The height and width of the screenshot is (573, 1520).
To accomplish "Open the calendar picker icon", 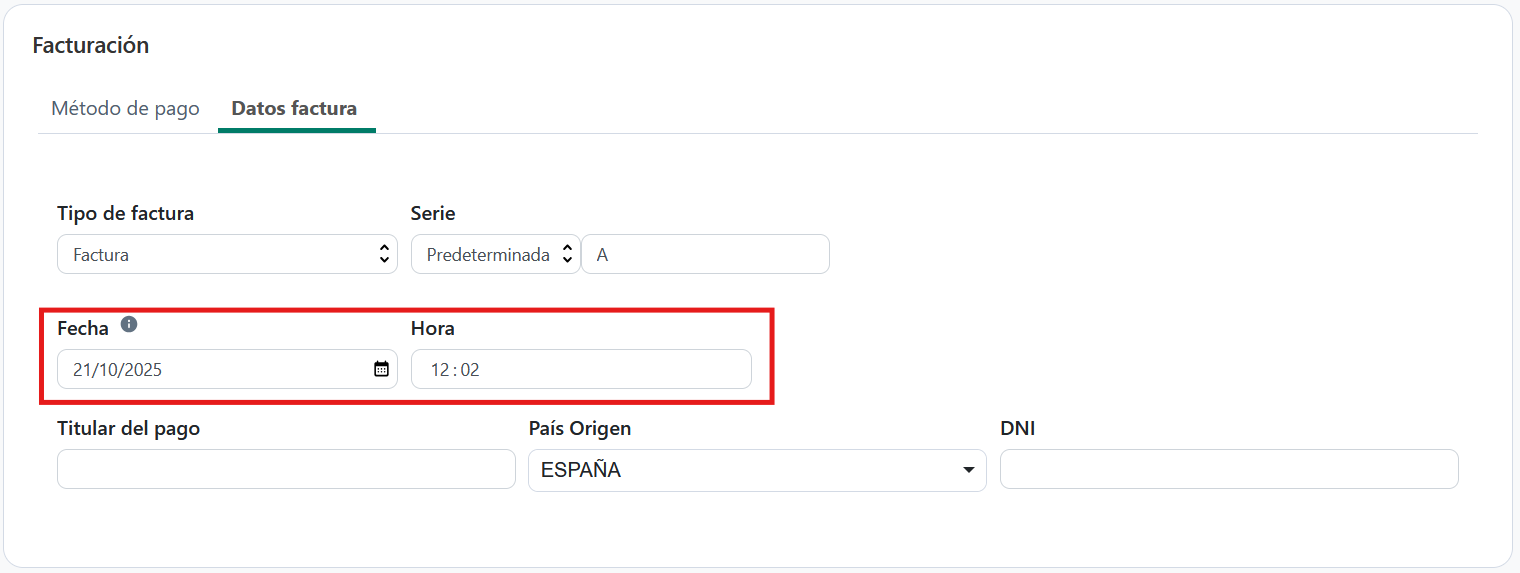I will point(381,369).
